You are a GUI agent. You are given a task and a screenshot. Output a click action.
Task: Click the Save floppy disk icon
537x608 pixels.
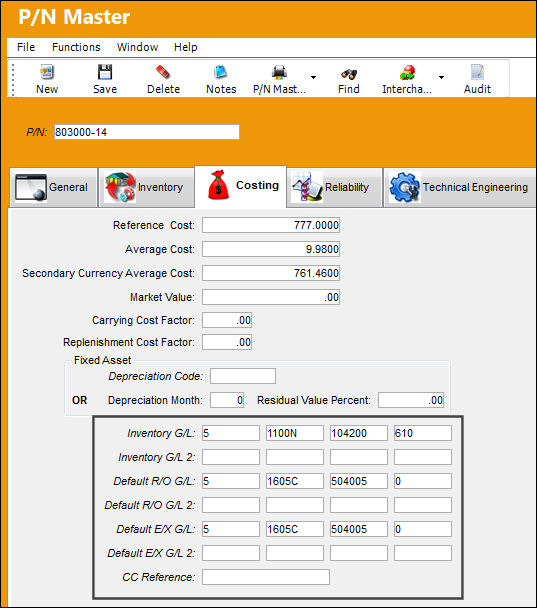coord(105,72)
